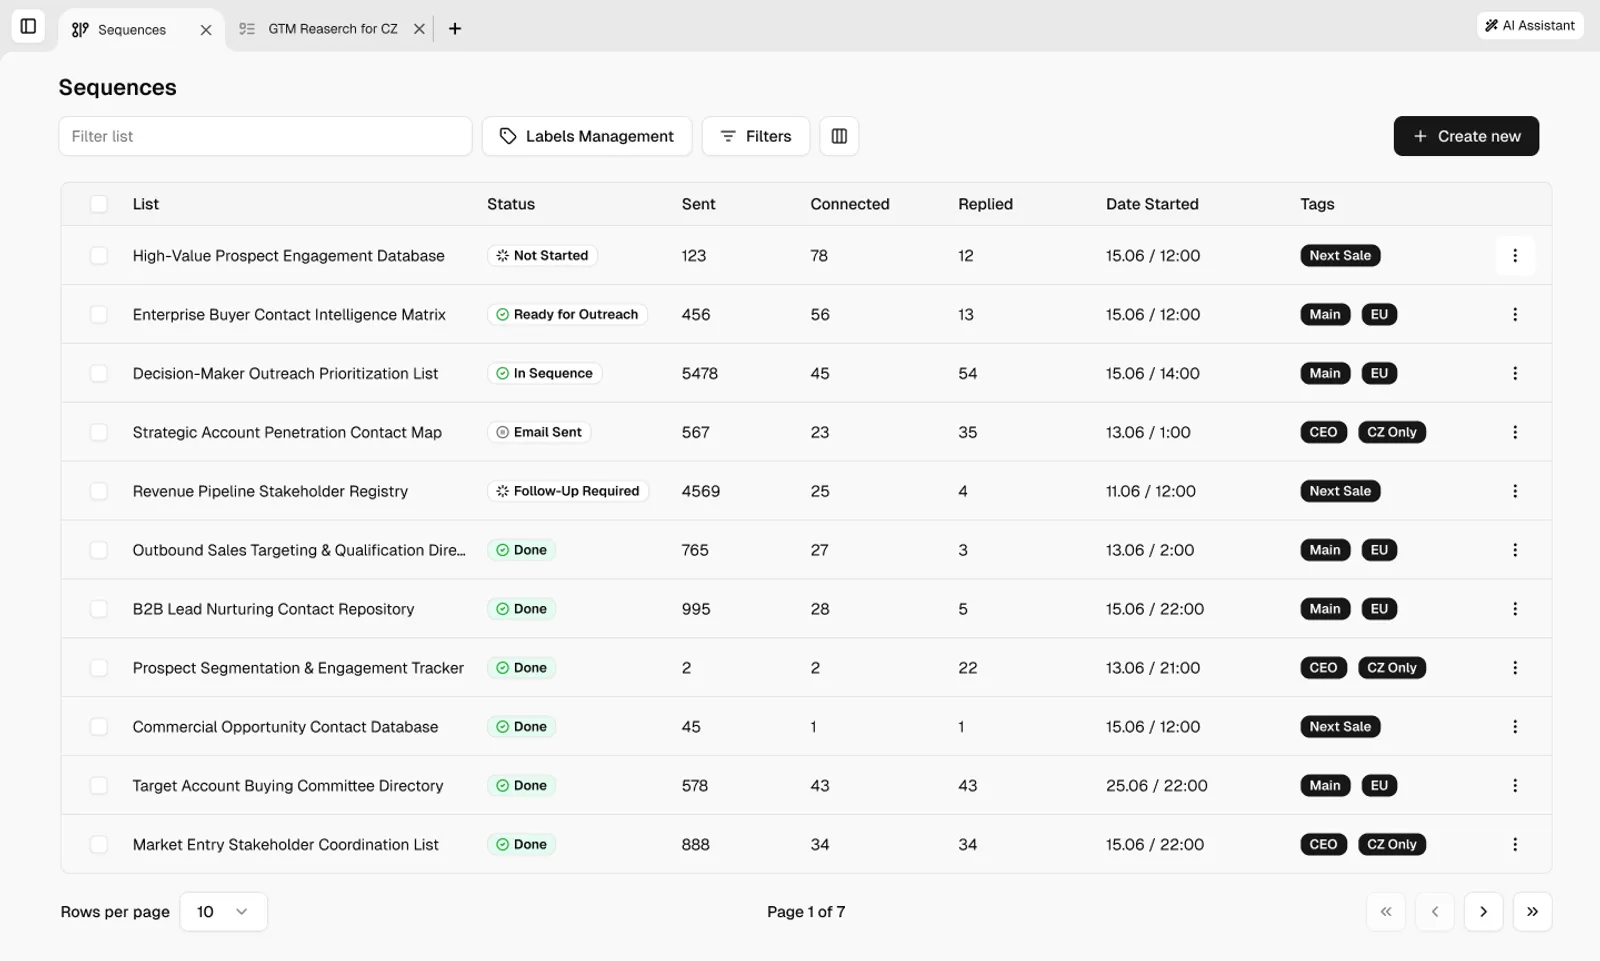
Task: Click the Sent column header
Action: pyautogui.click(x=698, y=204)
